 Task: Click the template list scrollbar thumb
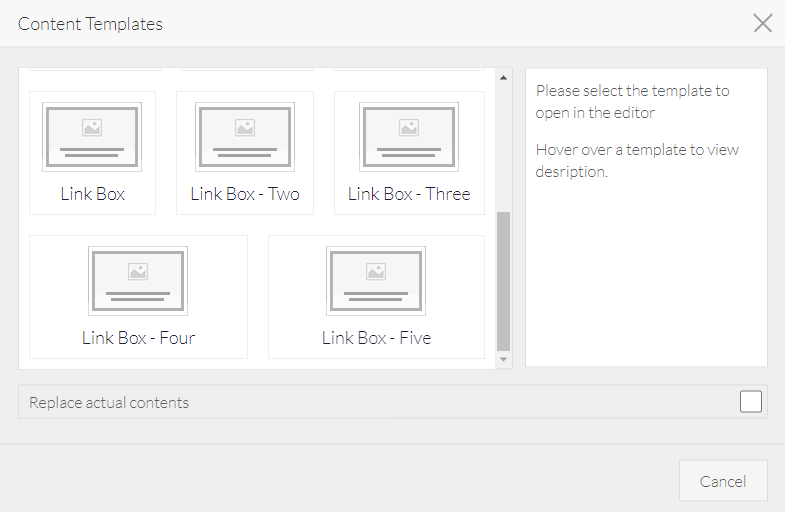click(x=504, y=281)
